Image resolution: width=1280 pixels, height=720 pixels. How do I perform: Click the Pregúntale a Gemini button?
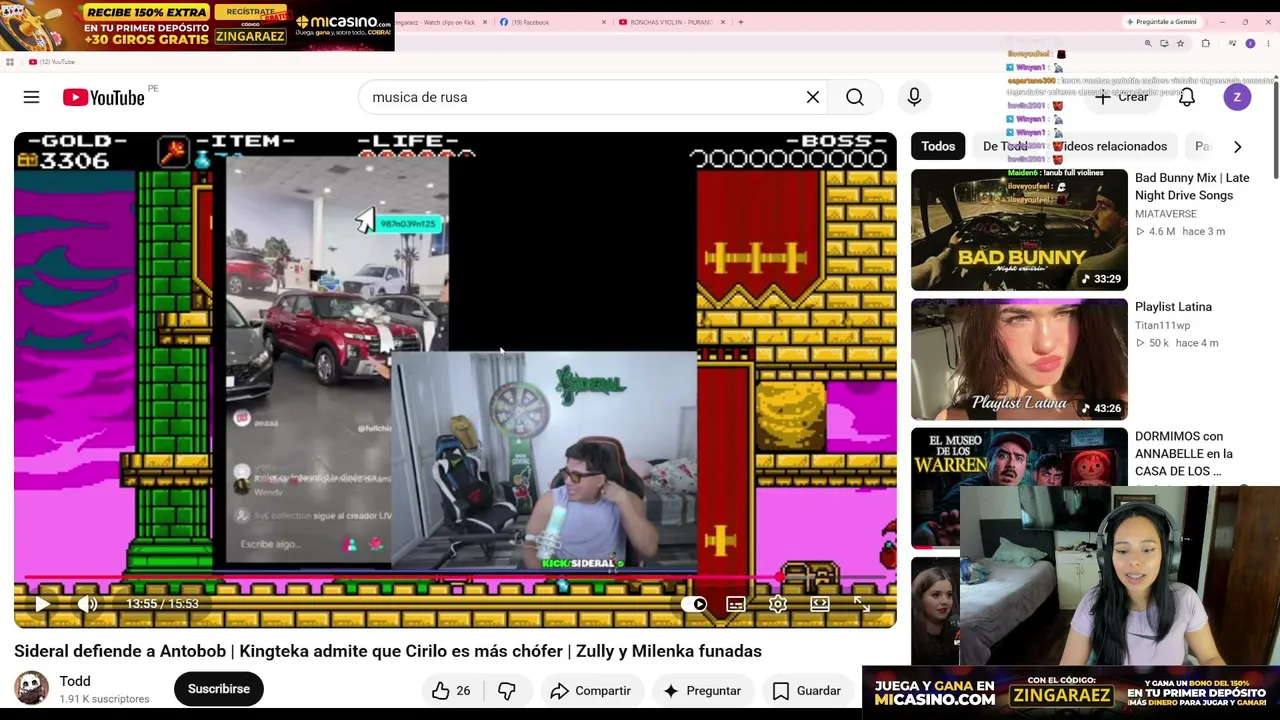(1161, 22)
